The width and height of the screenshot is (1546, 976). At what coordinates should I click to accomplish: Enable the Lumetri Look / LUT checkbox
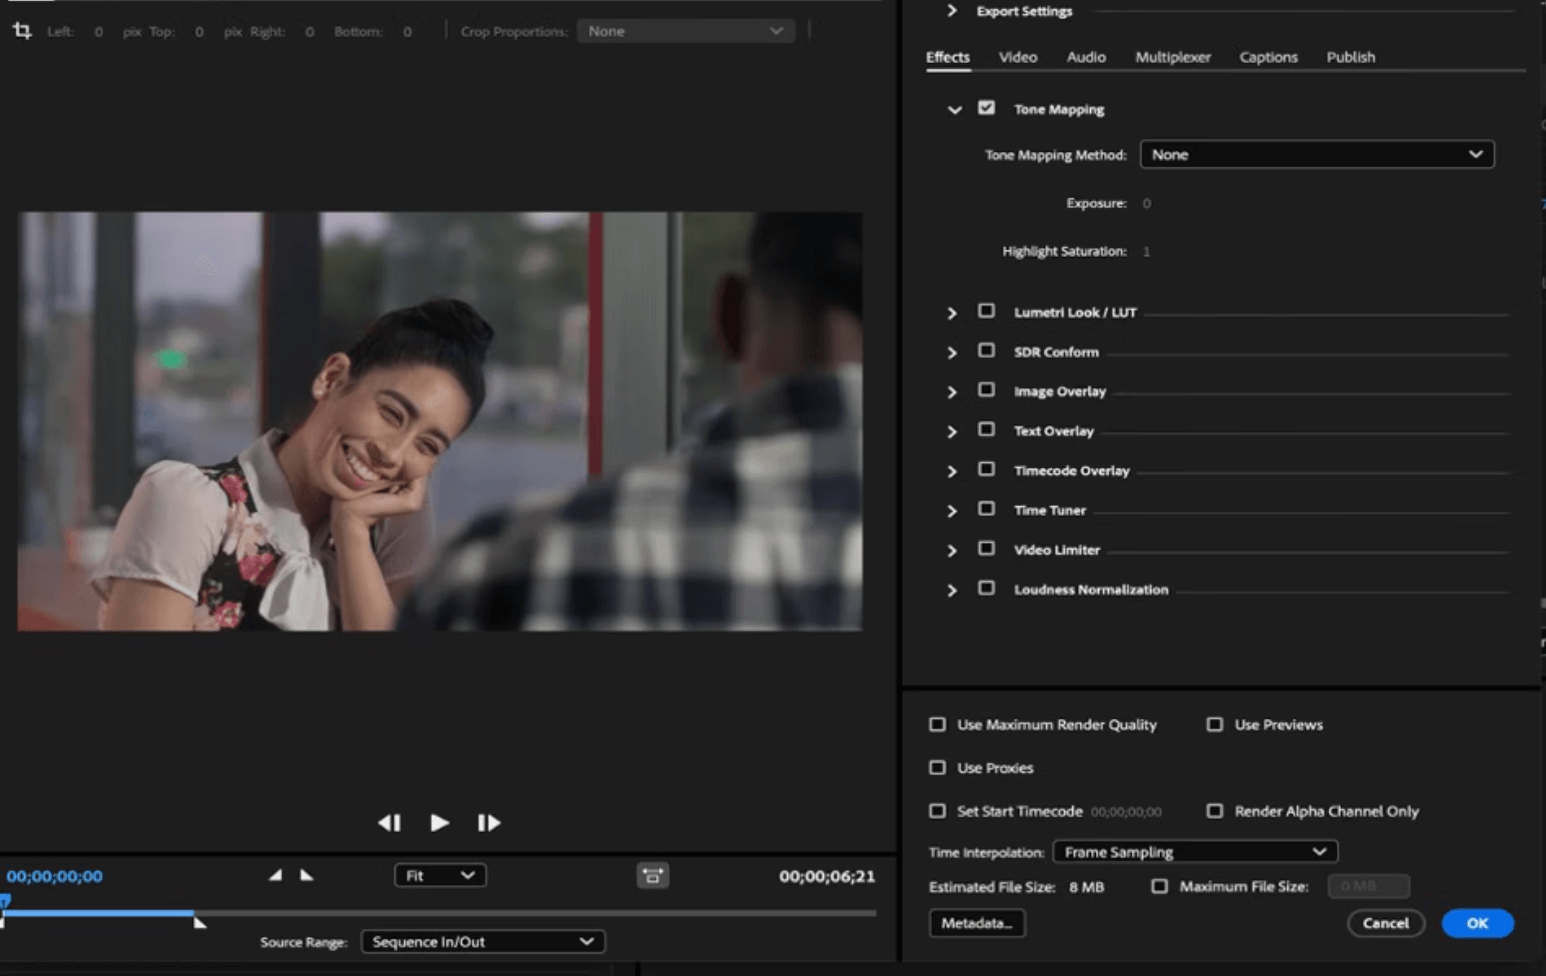coord(986,311)
